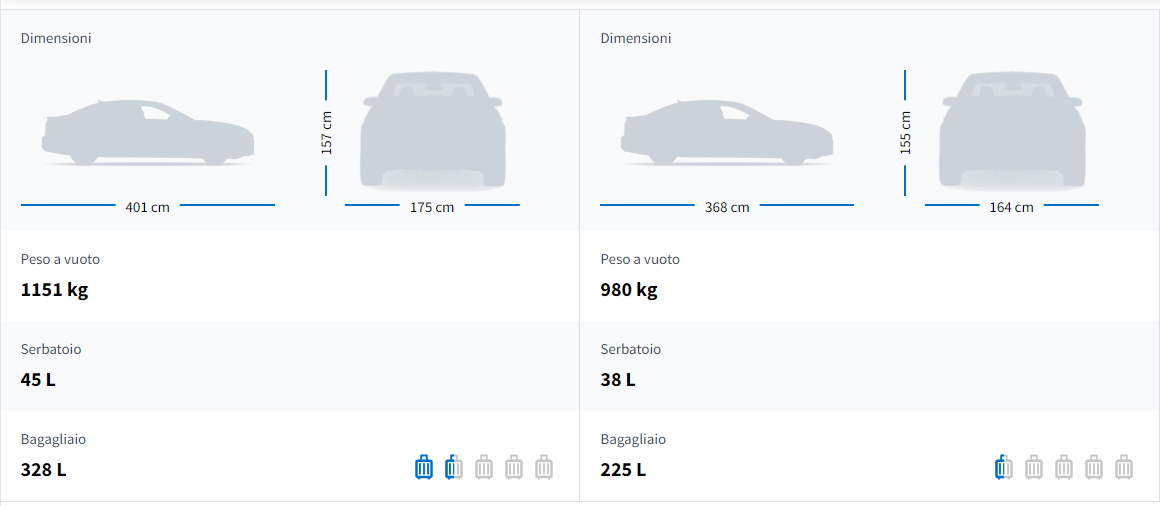Select the 45 L Serbatoio value
Viewport: 1160px width, 506px height.
coord(38,380)
